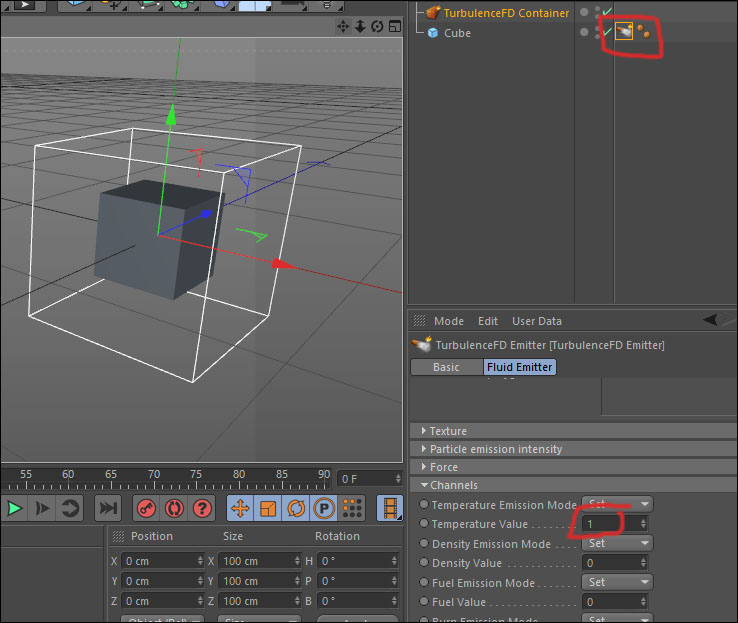Click the Coordinates Manager grip icon
This screenshot has width=738, height=623.
click(119, 536)
